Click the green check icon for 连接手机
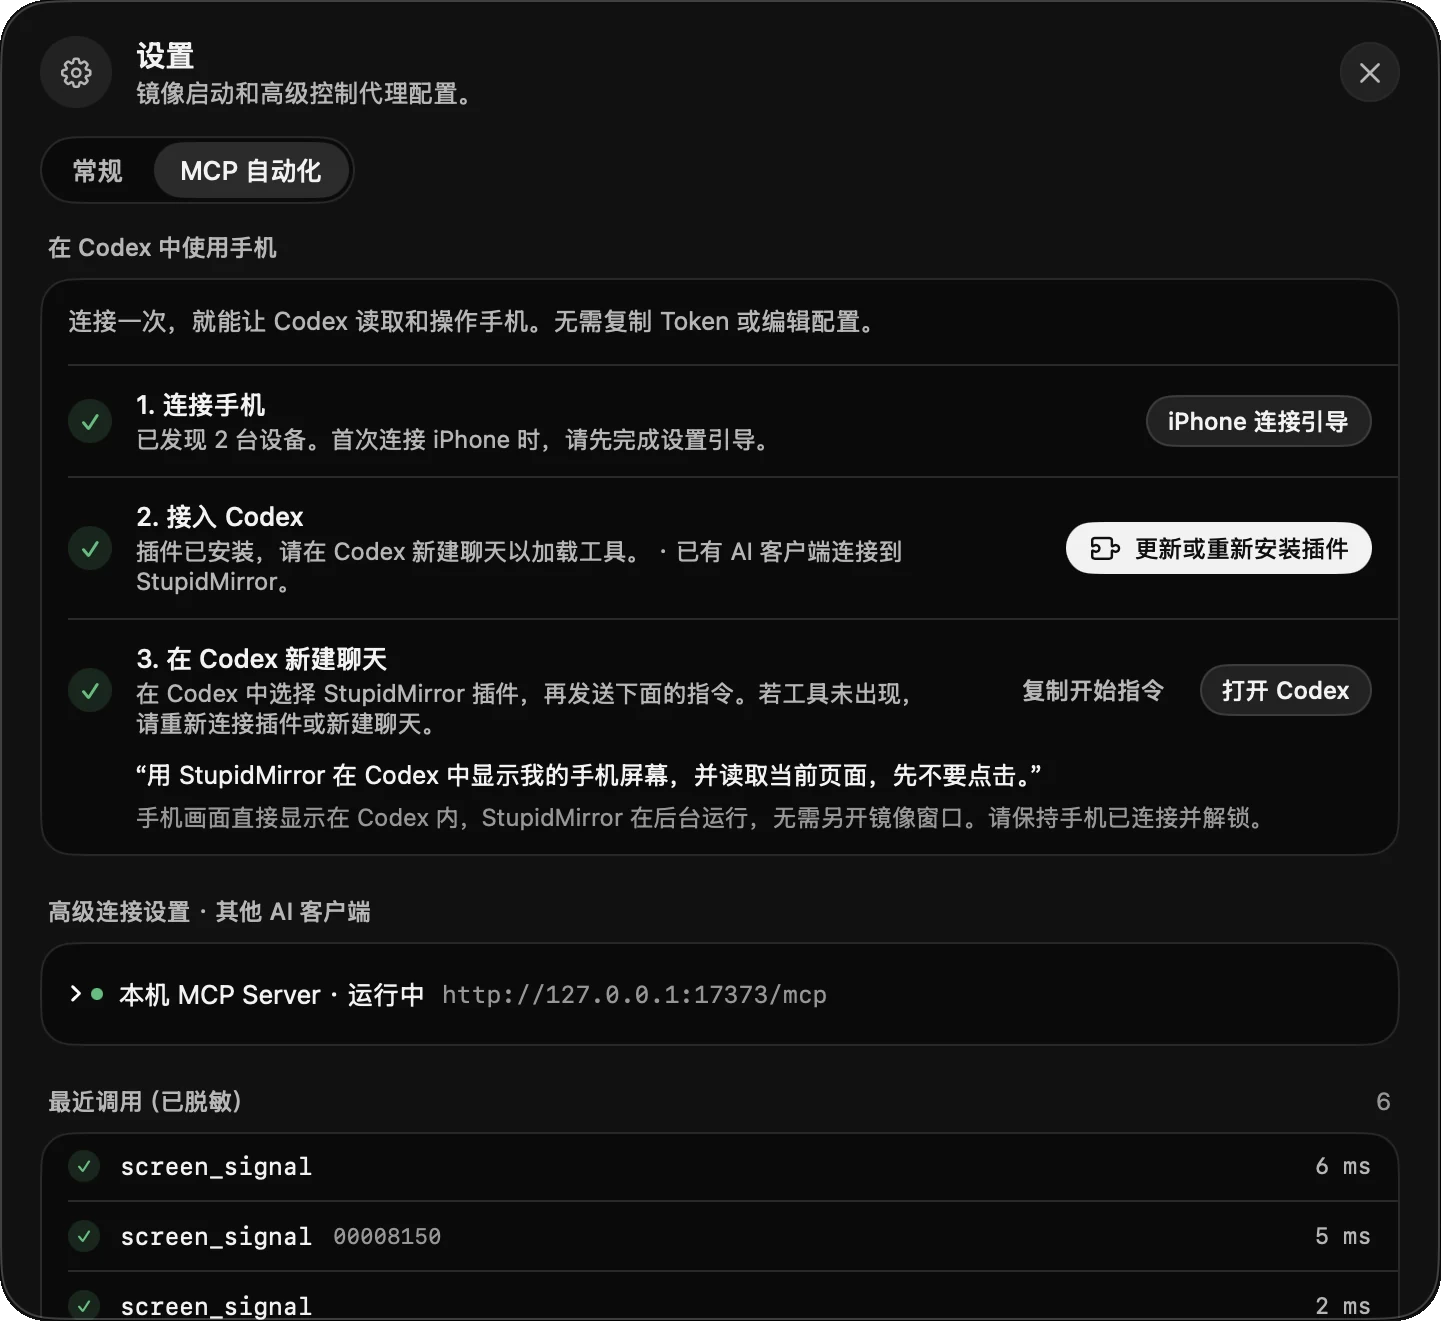Image resolution: width=1441 pixels, height=1321 pixels. [x=90, y=421]
